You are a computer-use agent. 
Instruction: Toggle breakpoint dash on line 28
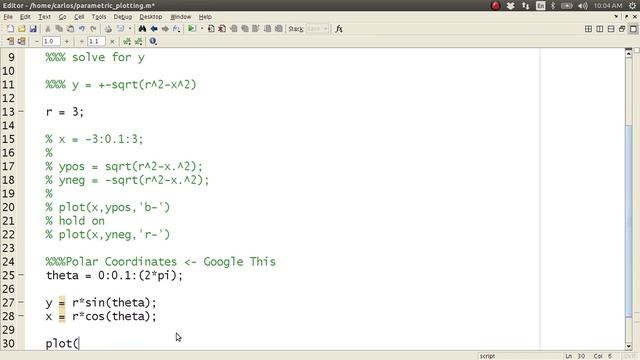[21, 316]
